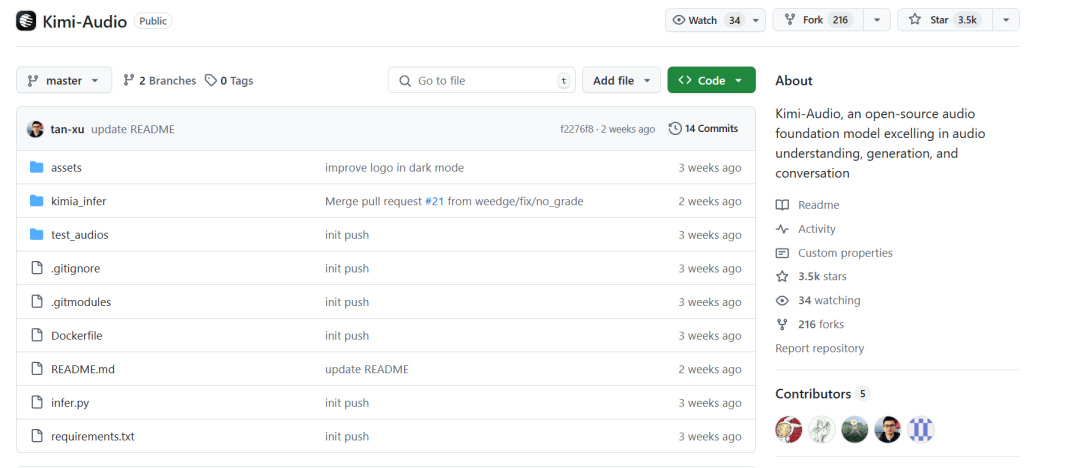Open the 0 Tags link

[x=229, y=81]
